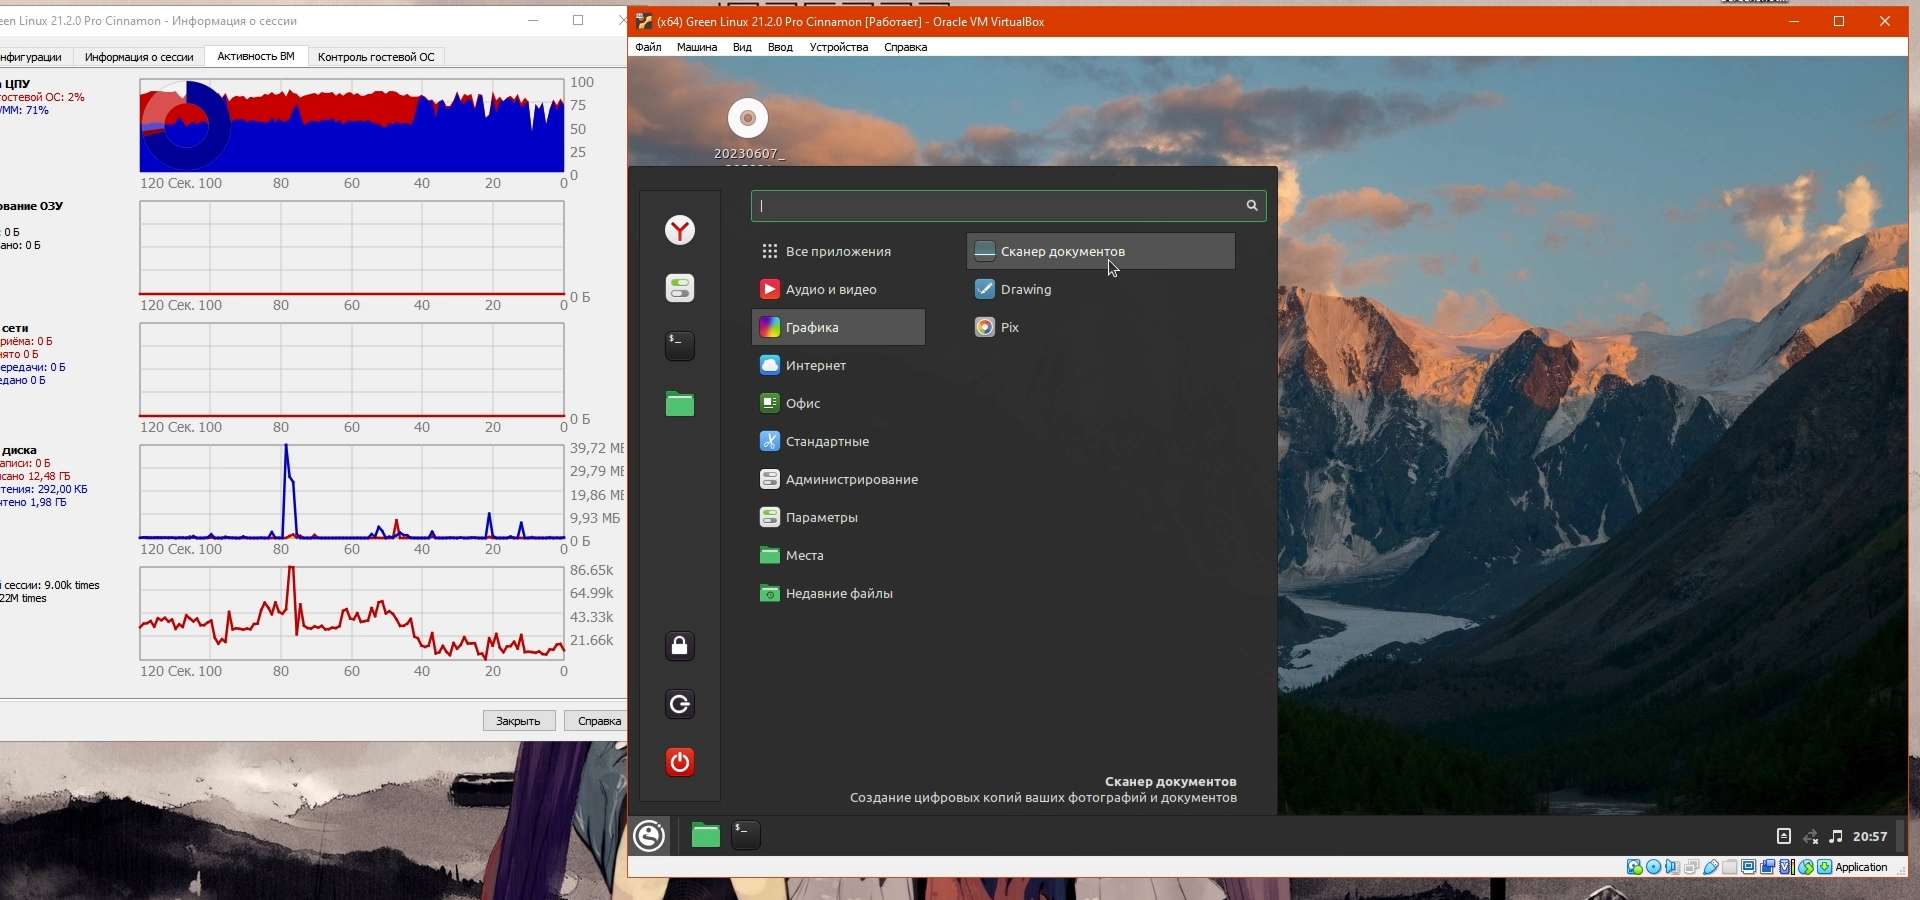This screenshot has width=1920, height=900.
Task: Open Yandex Browser from favorites sidebar
Action: click(x=680, y=231)
